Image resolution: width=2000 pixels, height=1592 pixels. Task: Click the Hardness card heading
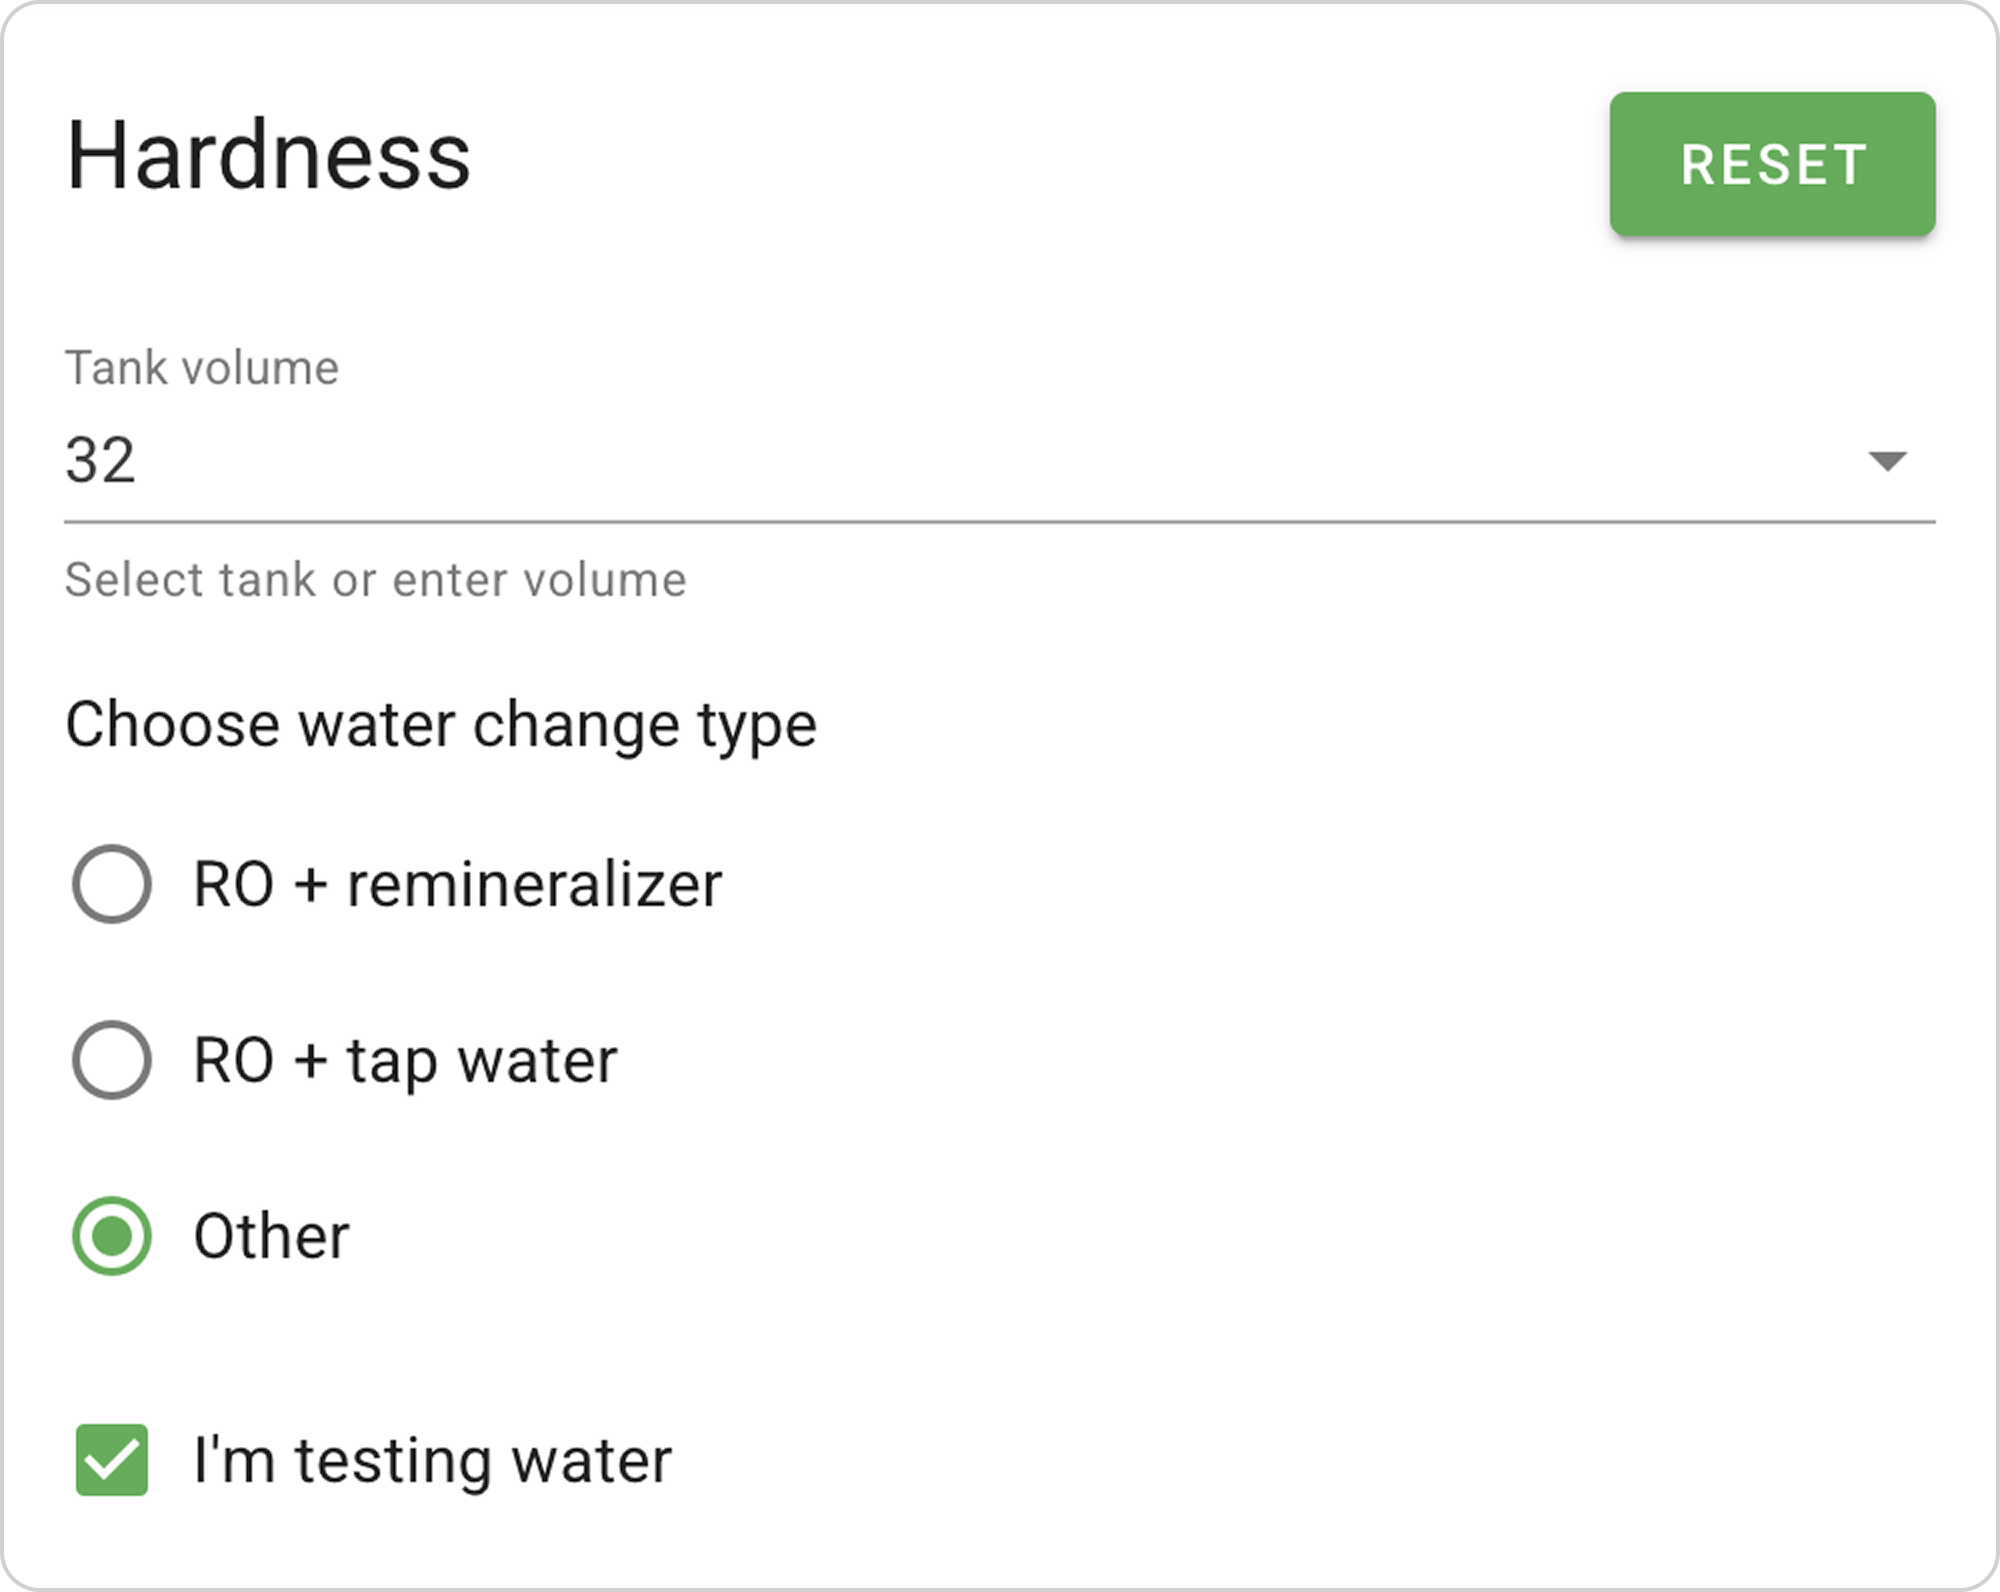tap(268, 155)
